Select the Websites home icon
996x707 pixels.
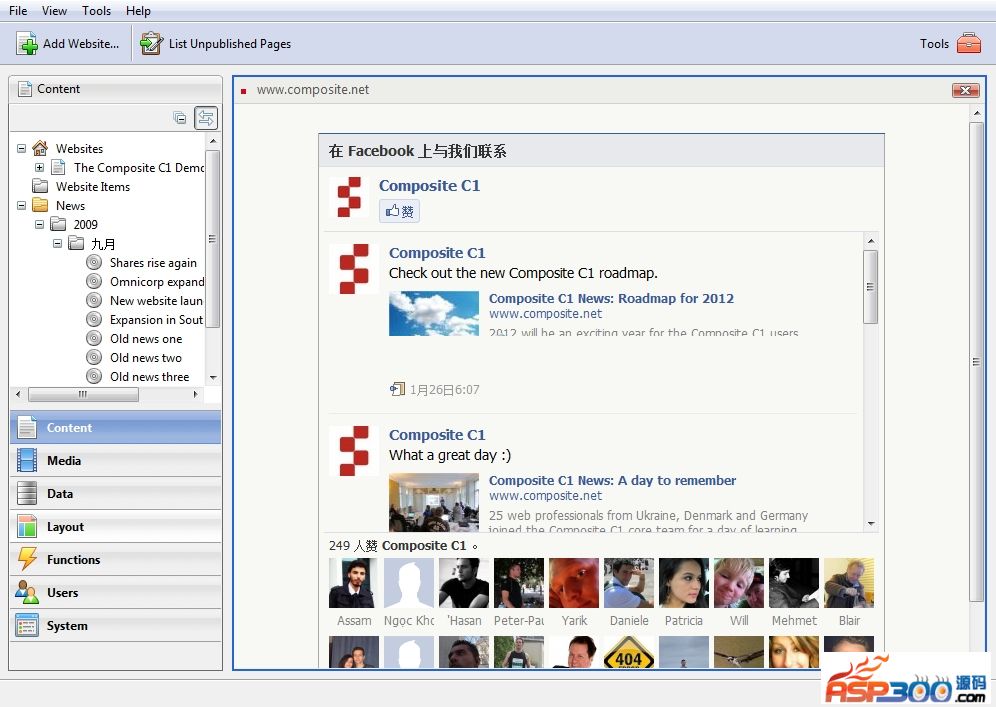(40, 148)
